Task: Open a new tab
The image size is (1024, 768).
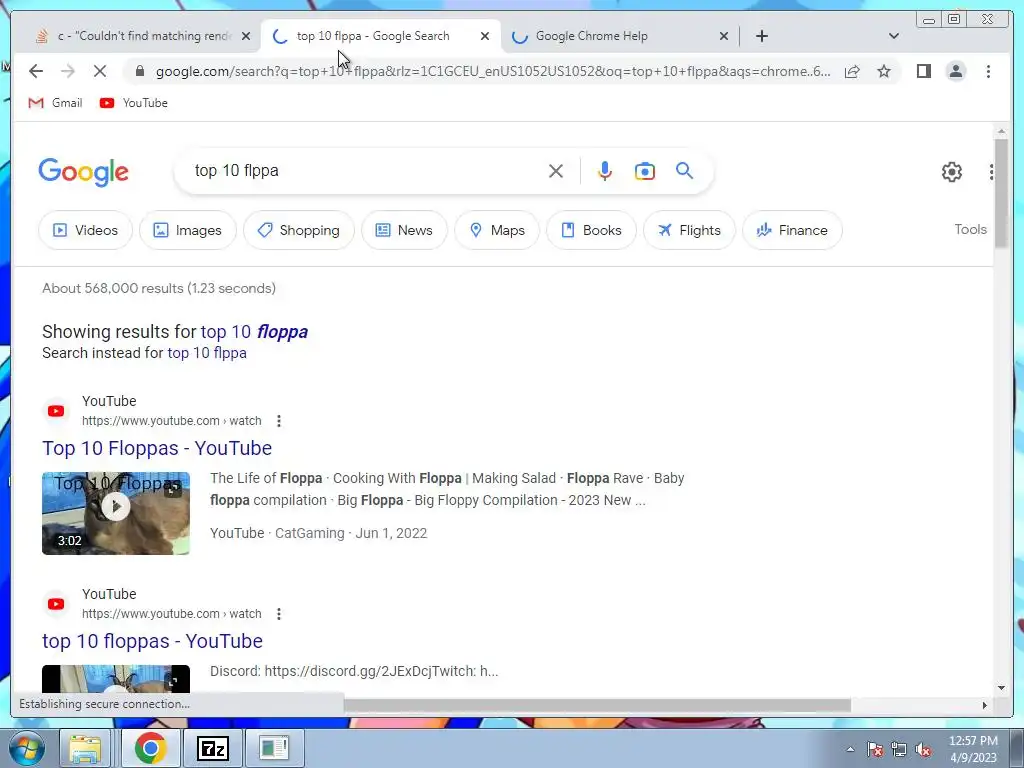Action: coord(761,36)
